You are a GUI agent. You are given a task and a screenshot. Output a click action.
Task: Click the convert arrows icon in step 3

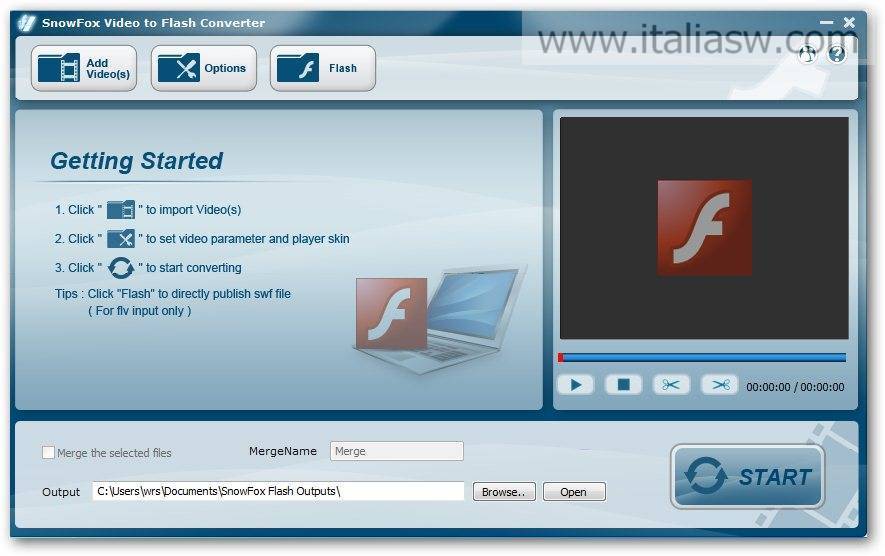(x=121, y=268)
